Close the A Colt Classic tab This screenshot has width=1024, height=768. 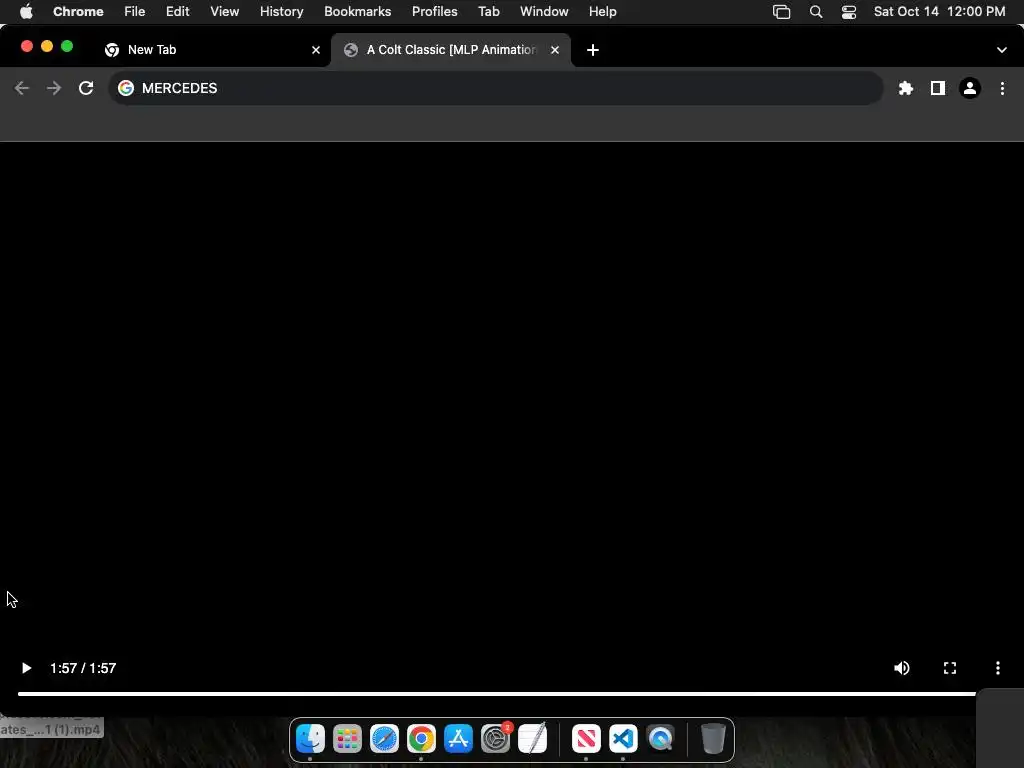coord(554,50)
